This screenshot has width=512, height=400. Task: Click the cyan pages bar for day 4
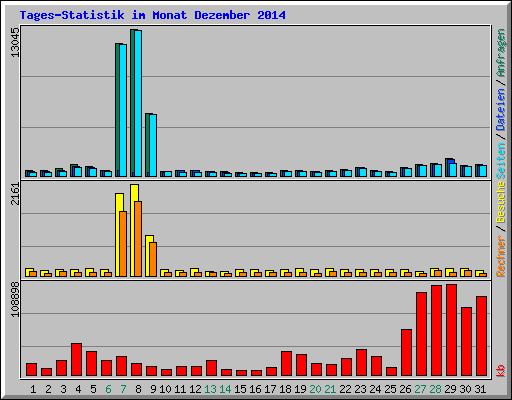(x=78, y=172)
